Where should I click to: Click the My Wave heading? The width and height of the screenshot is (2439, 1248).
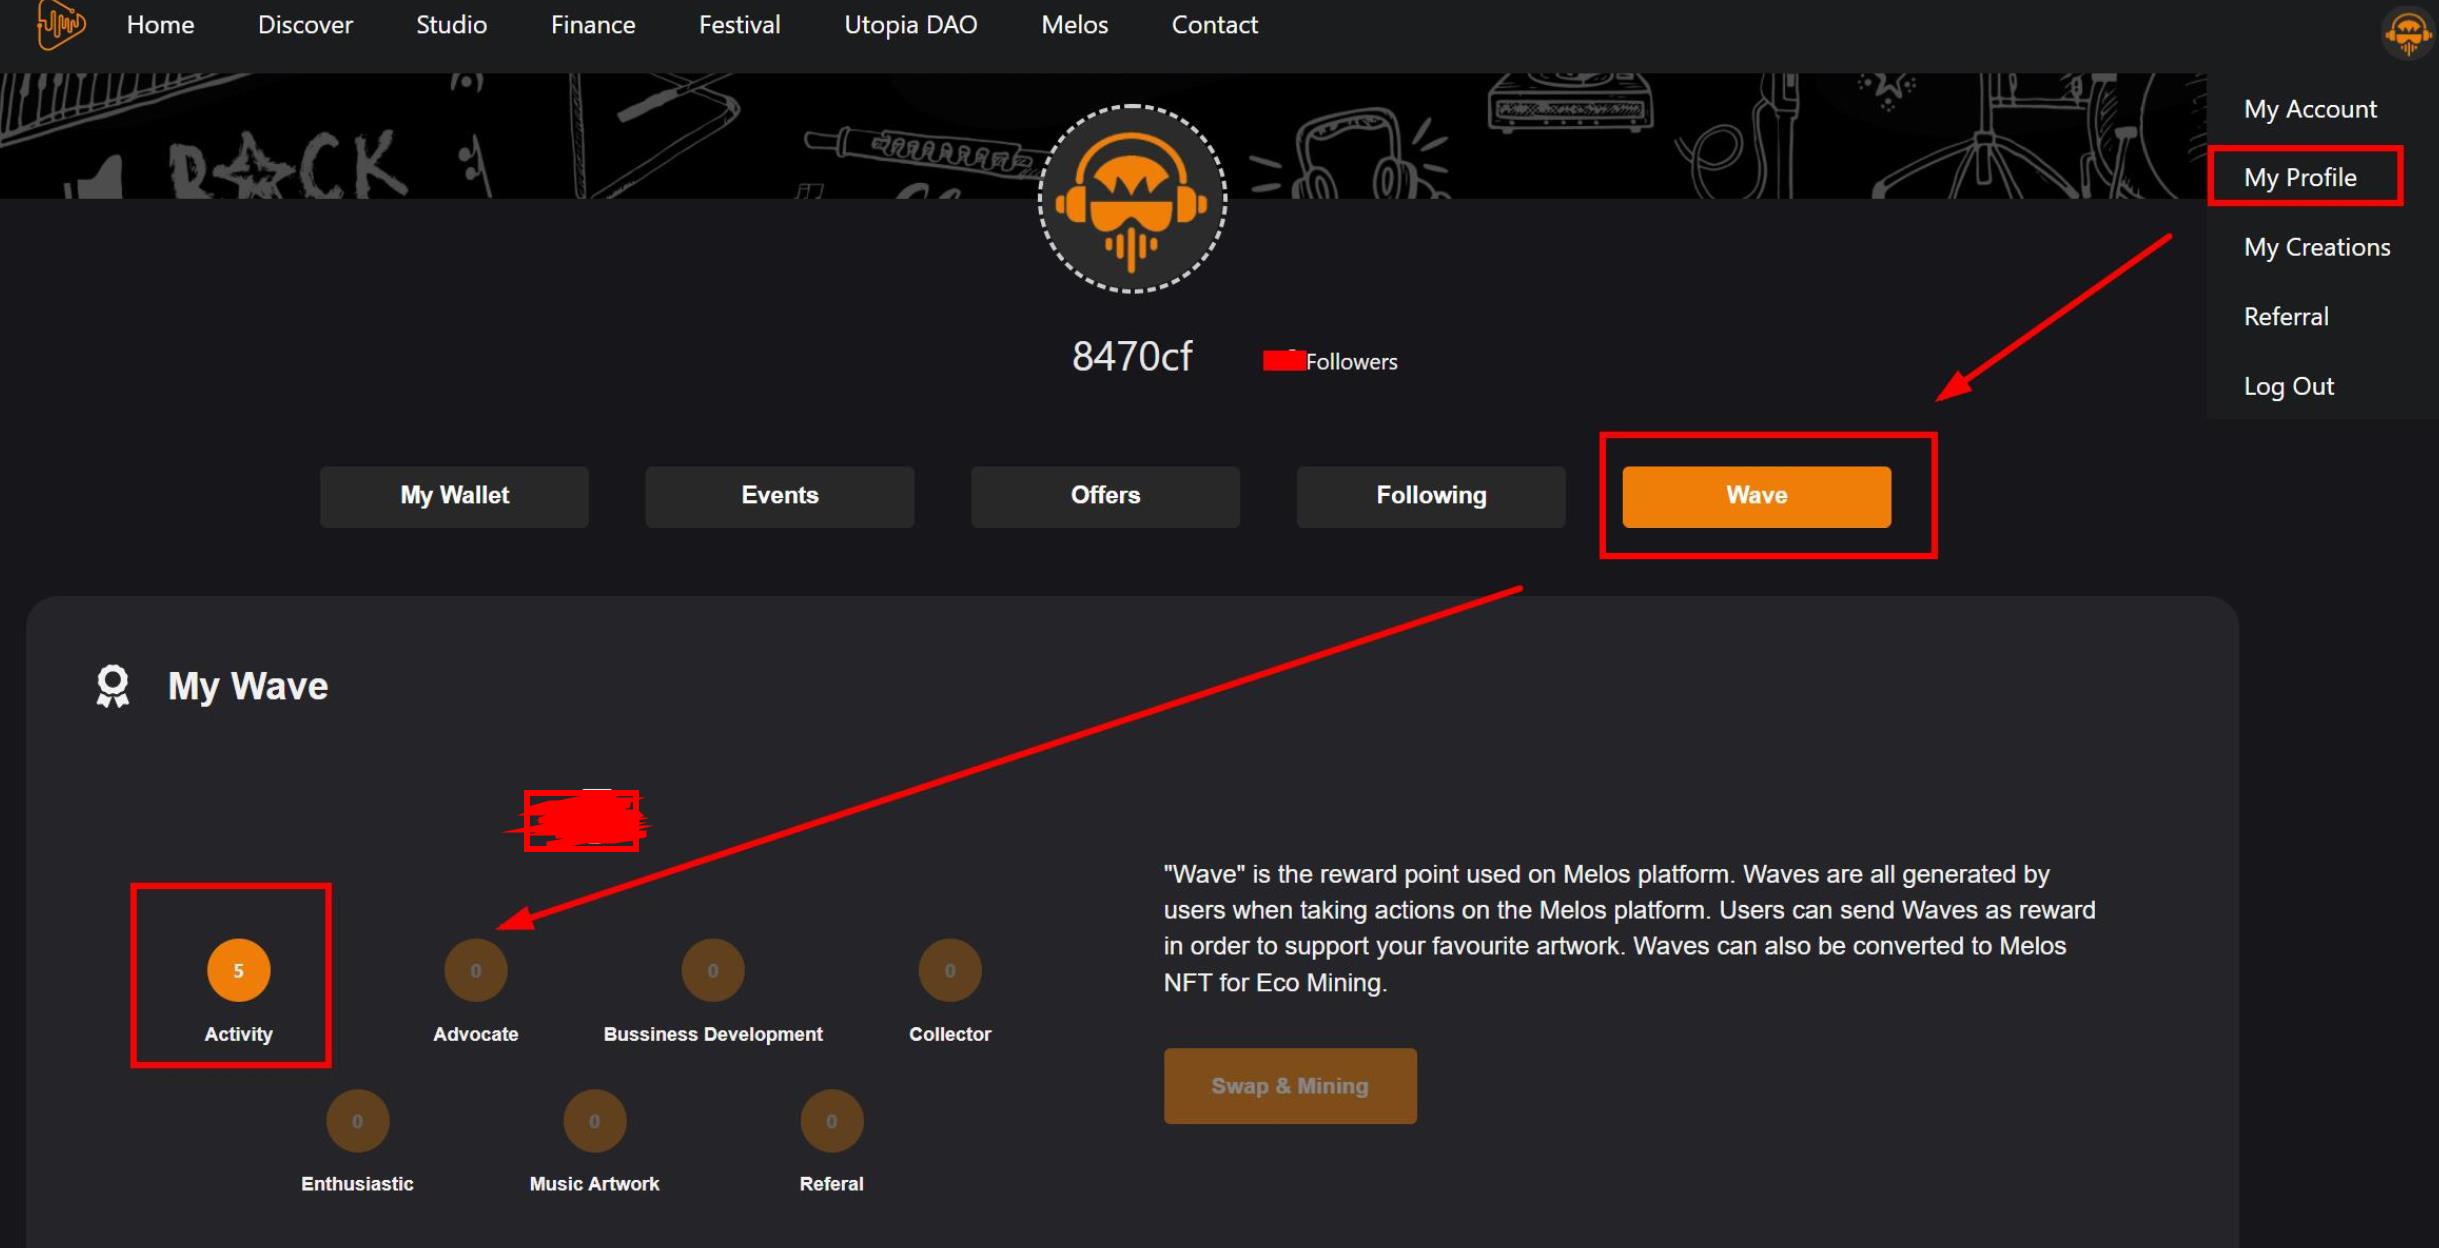click(247, 686)
